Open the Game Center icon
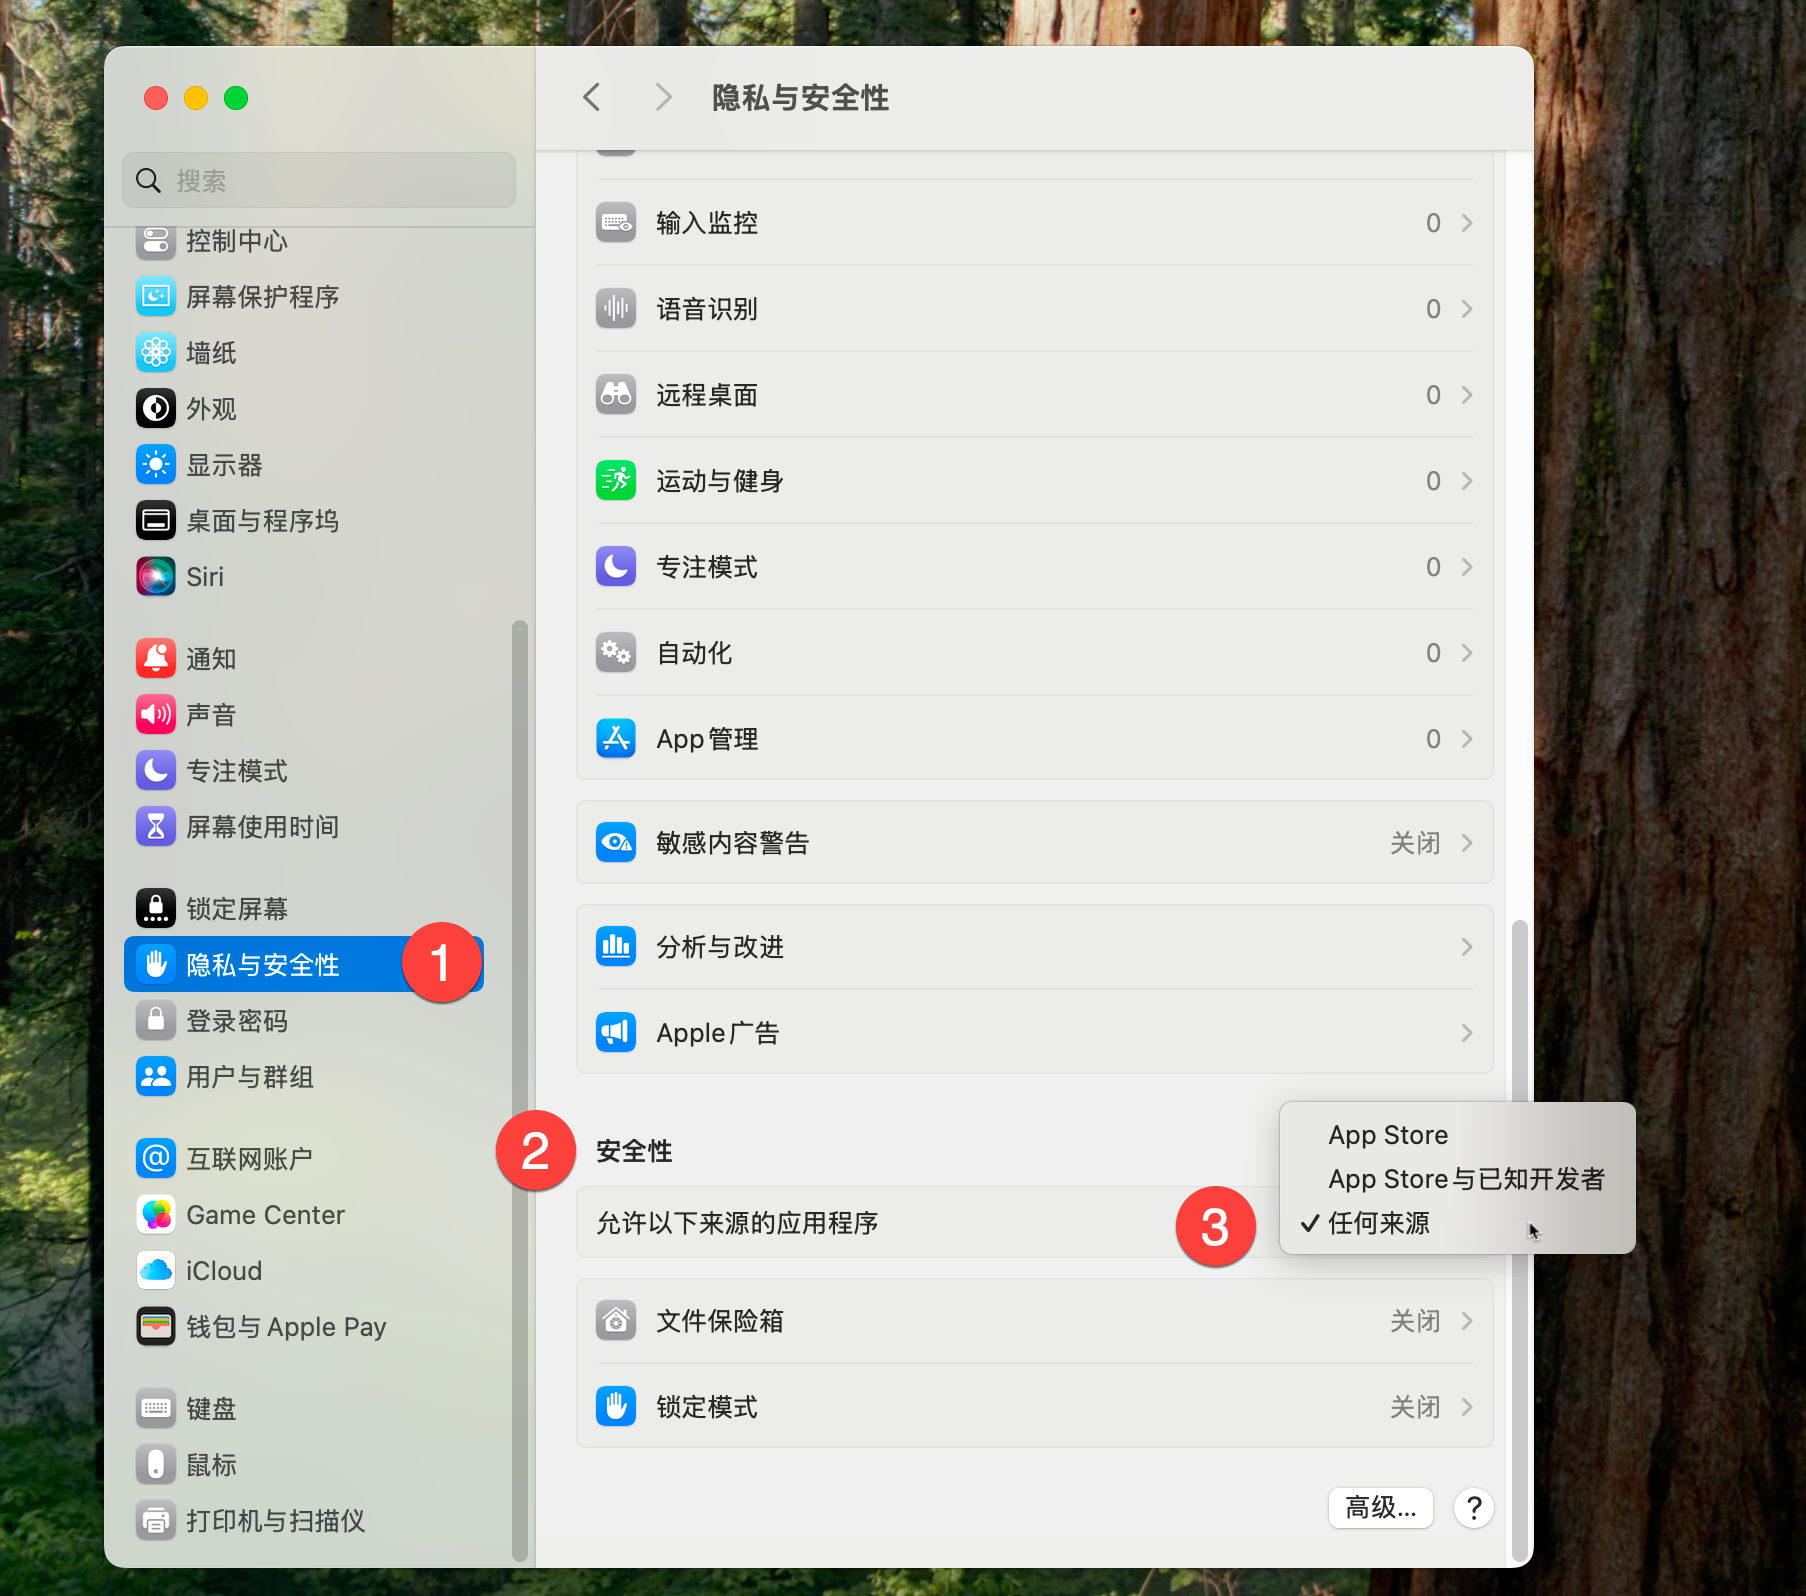The height and width of the screenshot is (1596, 1806). coord(156,1215)
